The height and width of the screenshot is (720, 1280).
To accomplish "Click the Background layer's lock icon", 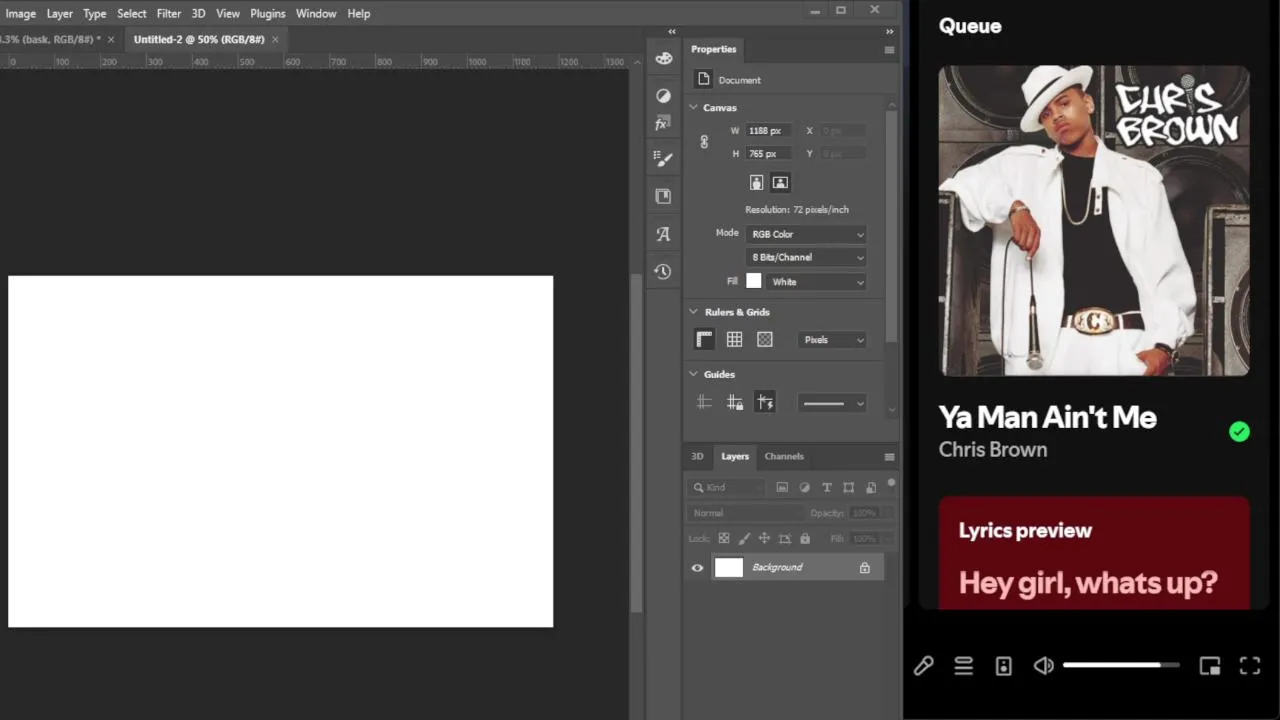I will click(864, 568).
